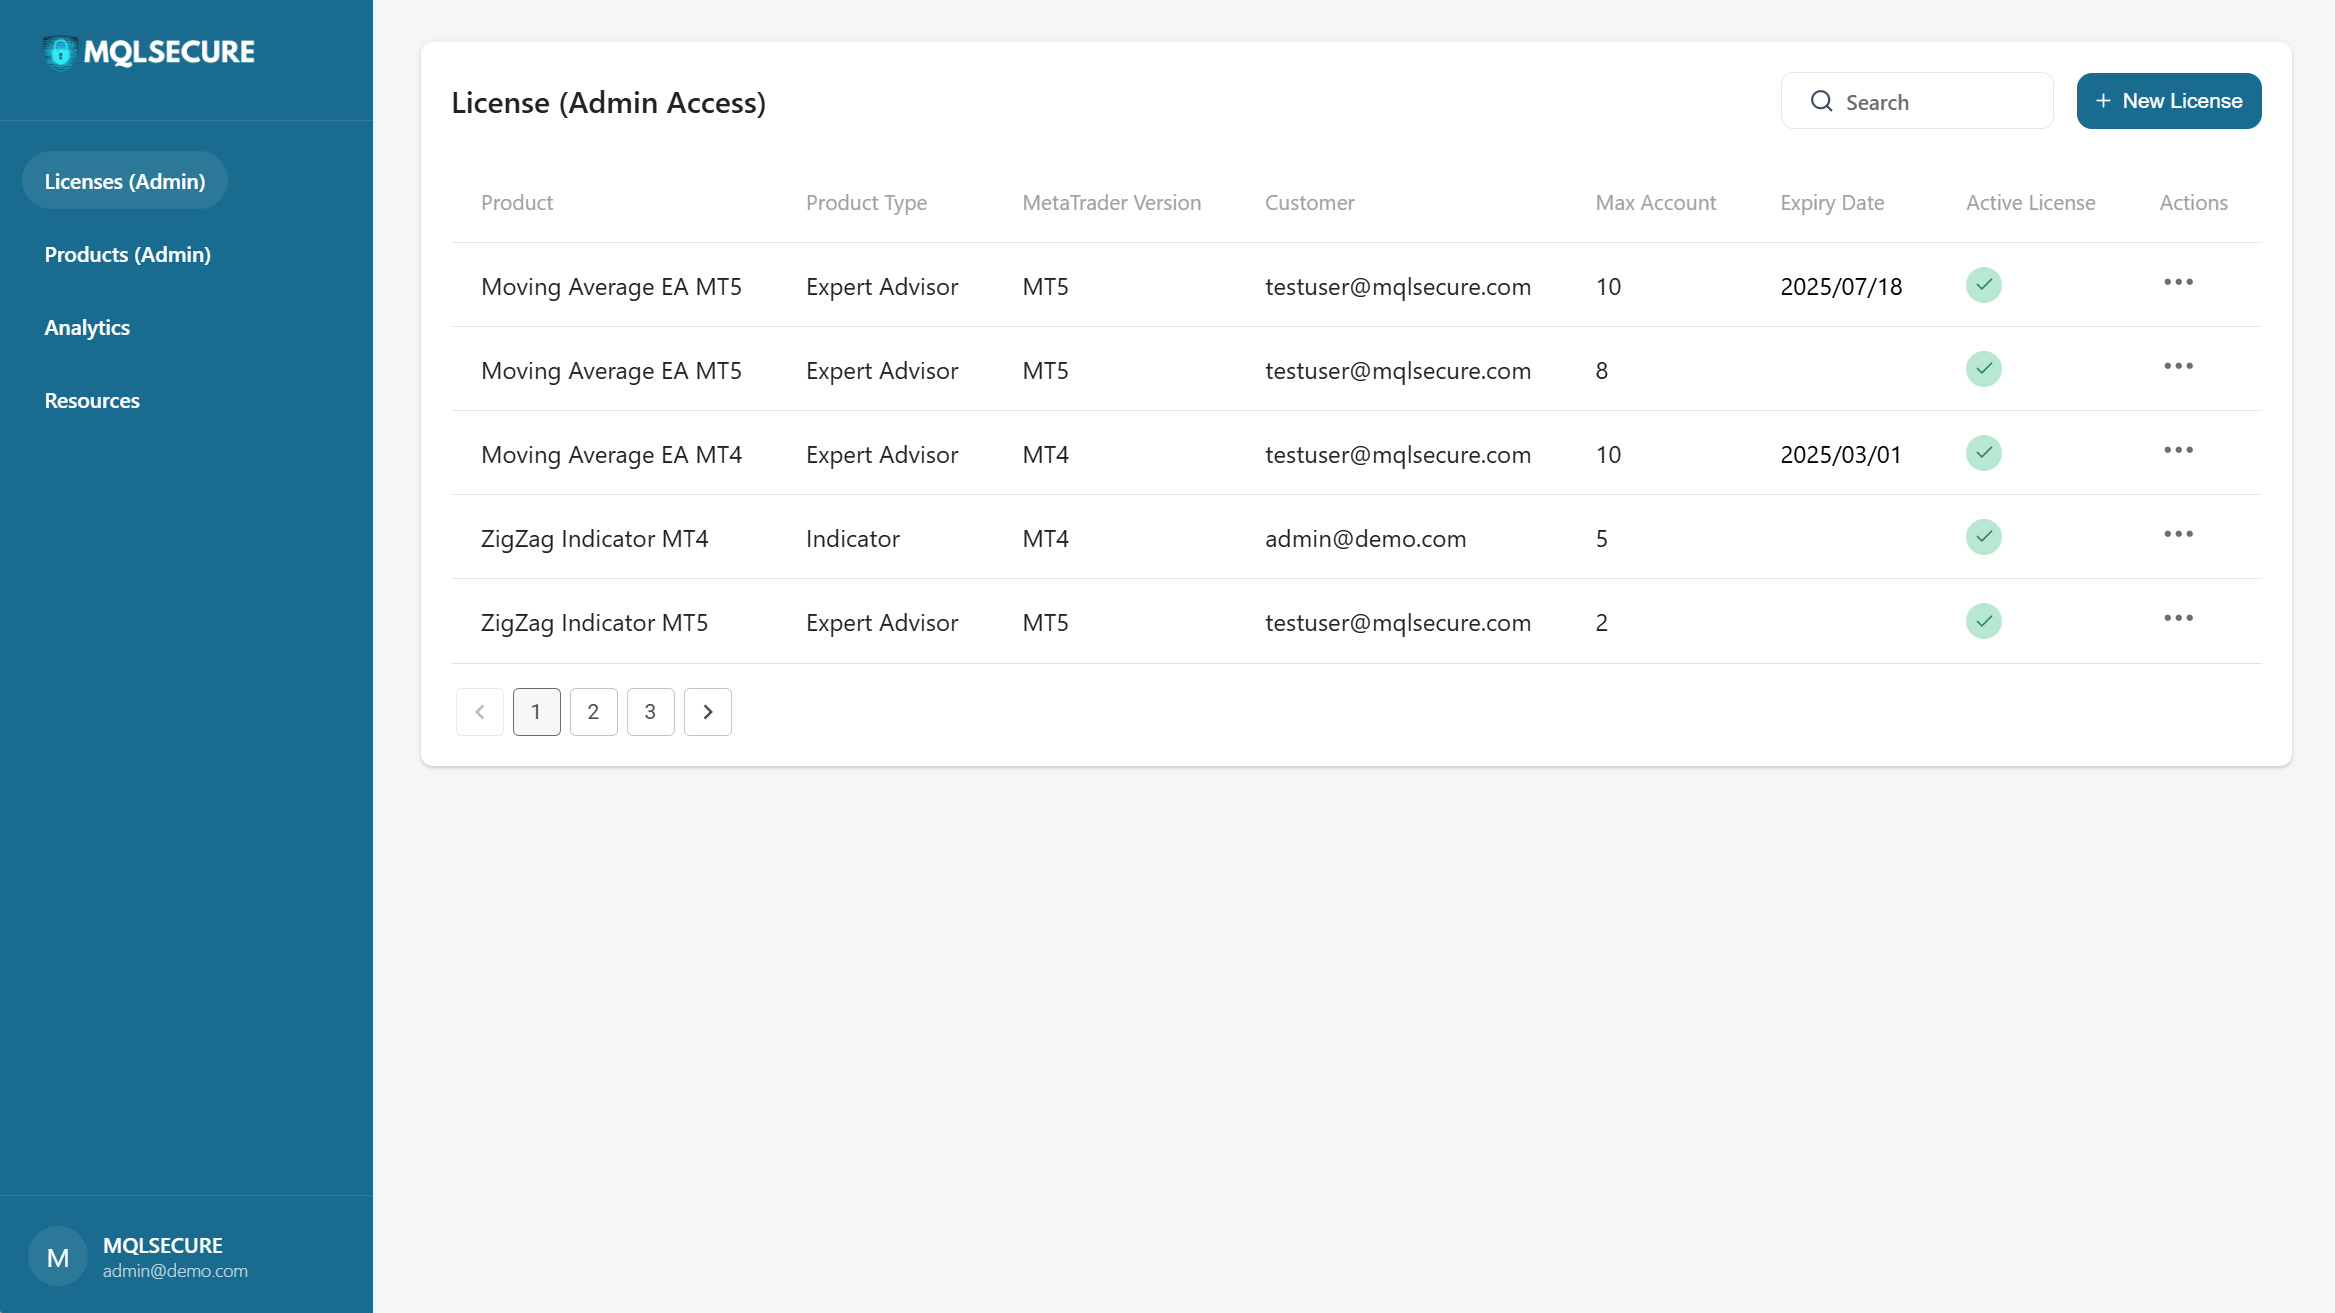This screenshot has height=1313, width=2335.
Task: Click the 'M' user avatar in sidebar
Action: [58, 1257]
